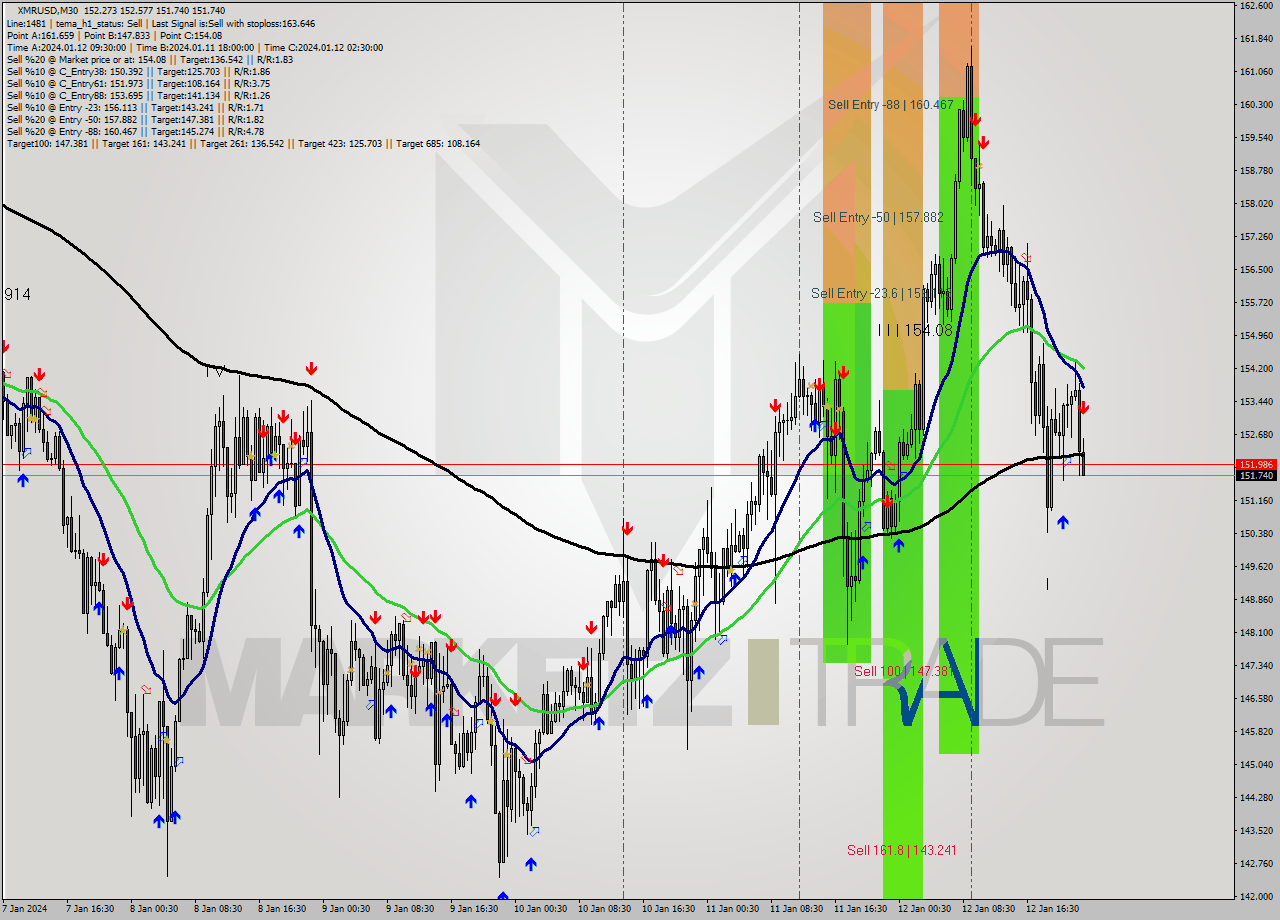Viewport: 1280px width, 920px height.
Task: Click the 159.540 price axis value
Action: point(1256,138)
